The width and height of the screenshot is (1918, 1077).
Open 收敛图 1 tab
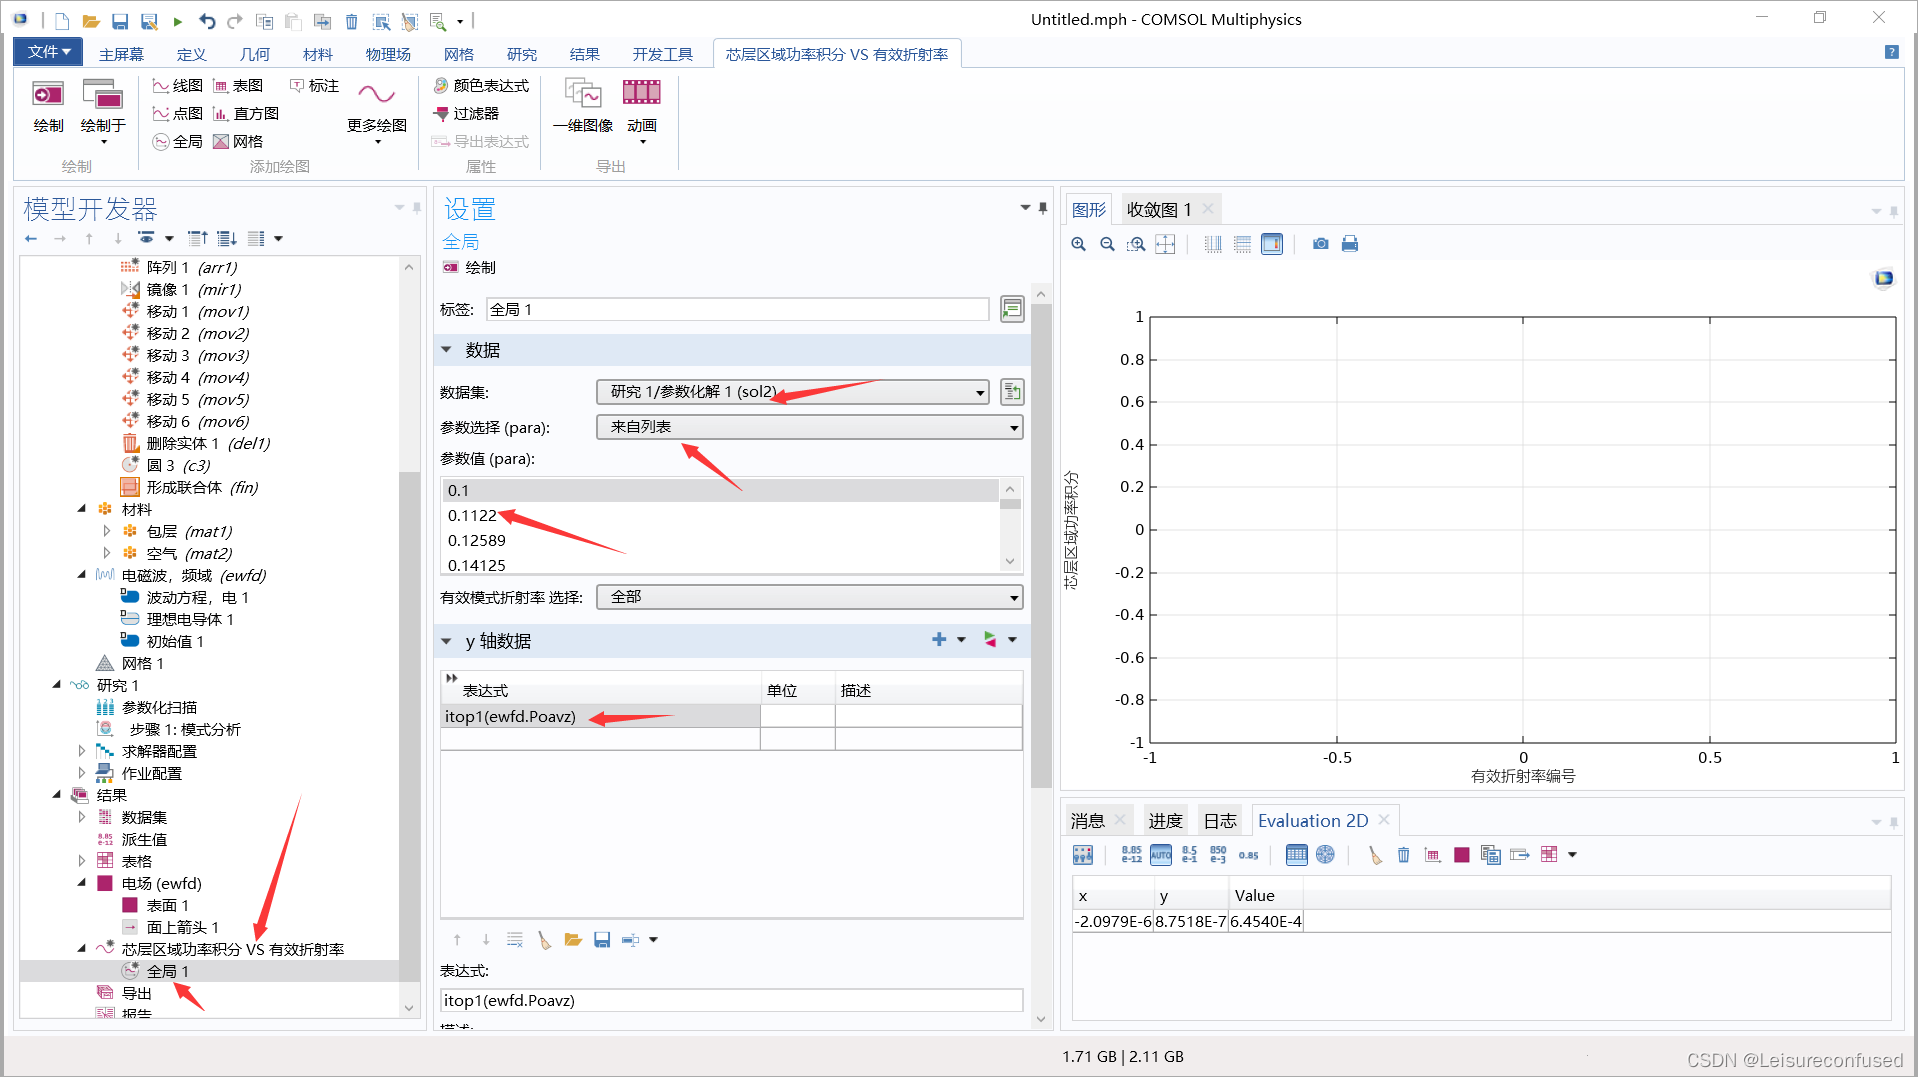coord(1159,209)
